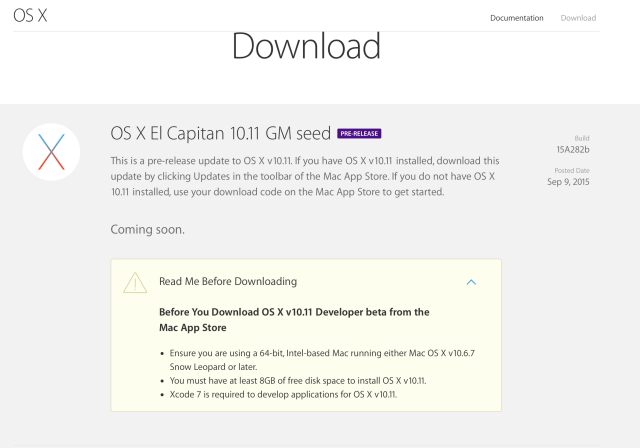Click the 64-bit Intel-based Mac bullet
Screen dimensions: 640x448
click(x=322, y=360)
